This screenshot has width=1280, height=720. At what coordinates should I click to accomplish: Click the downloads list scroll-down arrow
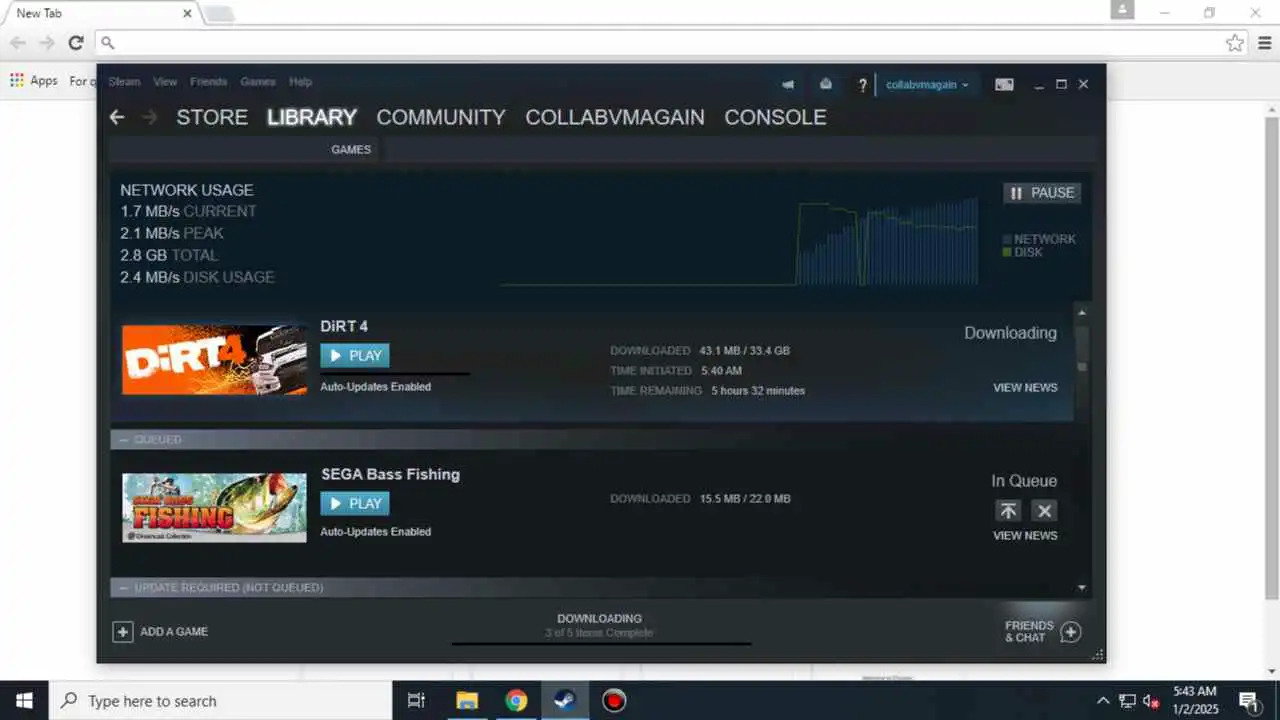point(1082,588)
